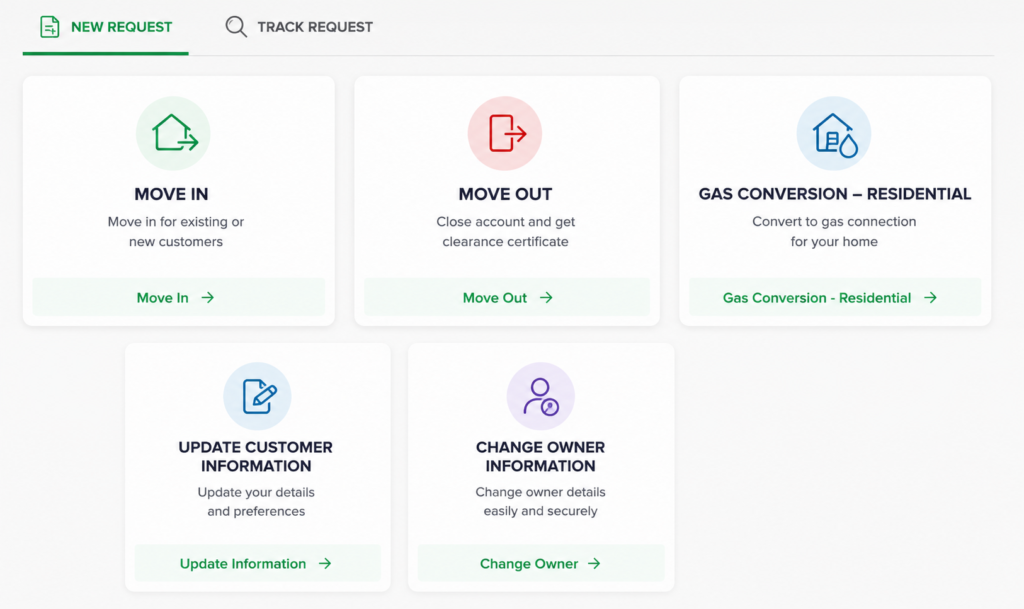Click the New Request document icon
The image size is (1024, 609).
[x=50, y=27]
